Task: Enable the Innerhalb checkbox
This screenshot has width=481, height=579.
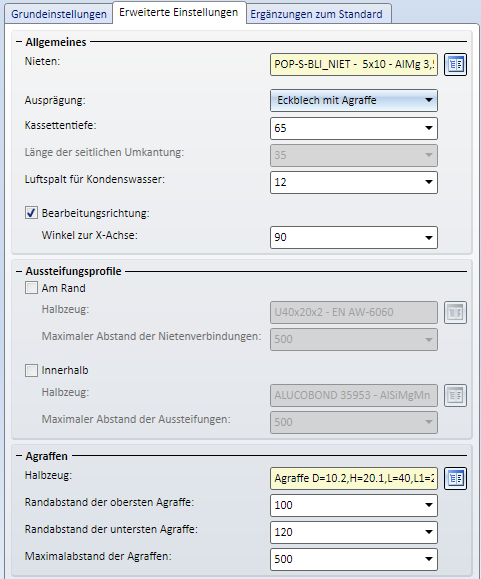Action: click(31, 370)
